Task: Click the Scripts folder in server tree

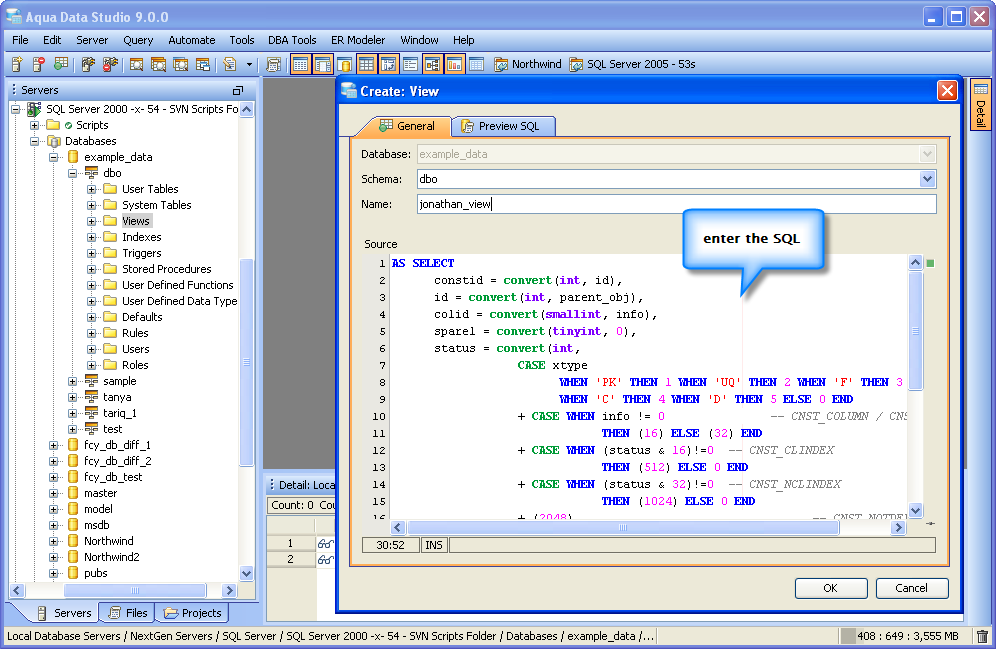Action: tap(92, 125)
